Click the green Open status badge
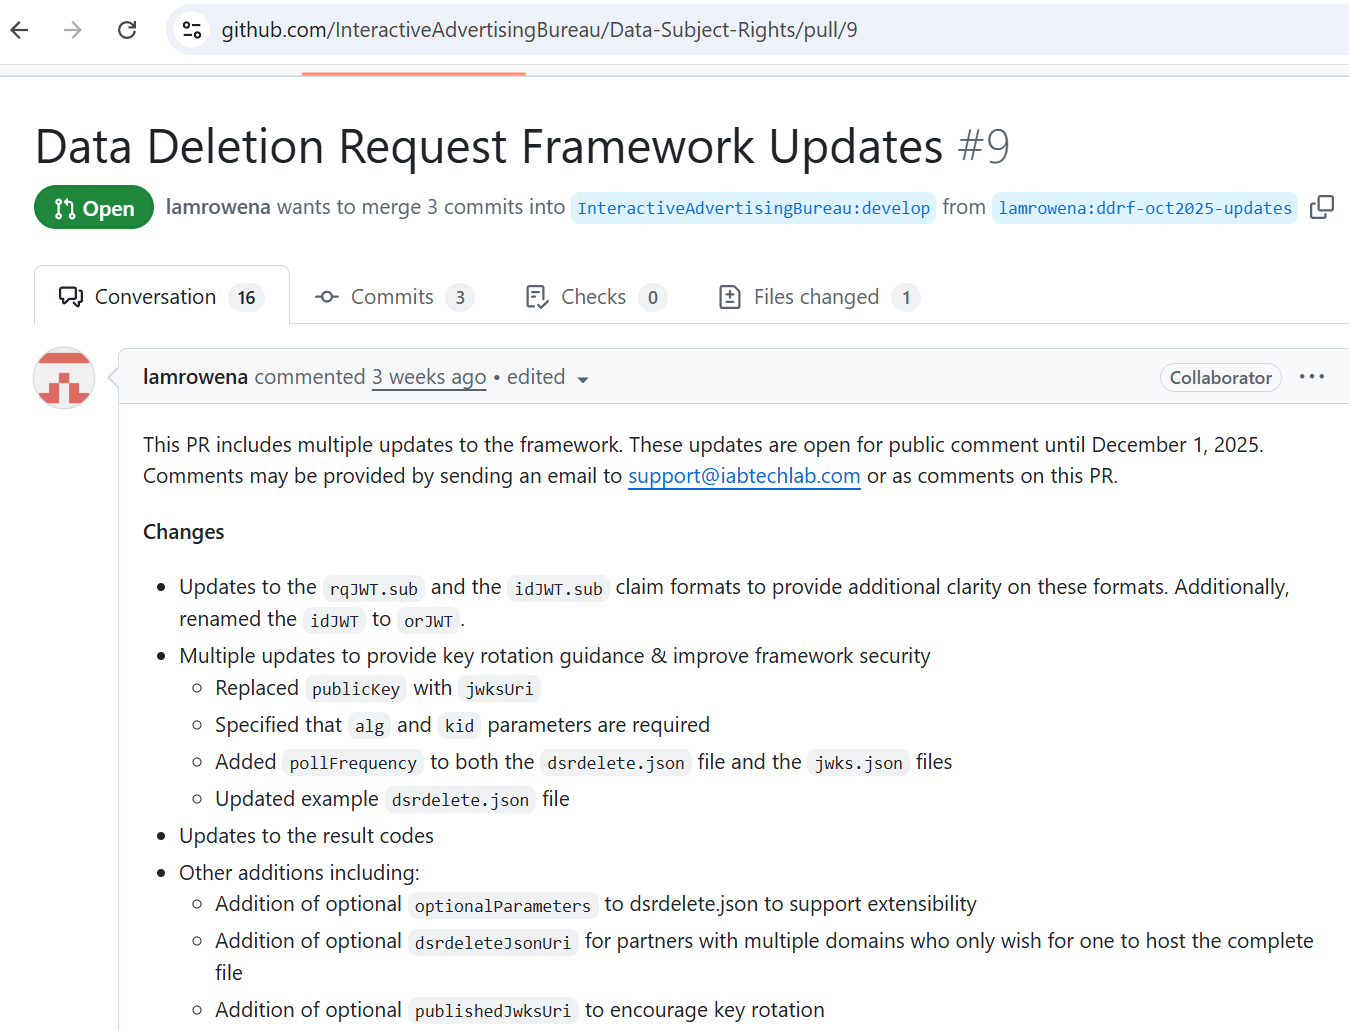 pyautogui.click(x=94, y=208)
